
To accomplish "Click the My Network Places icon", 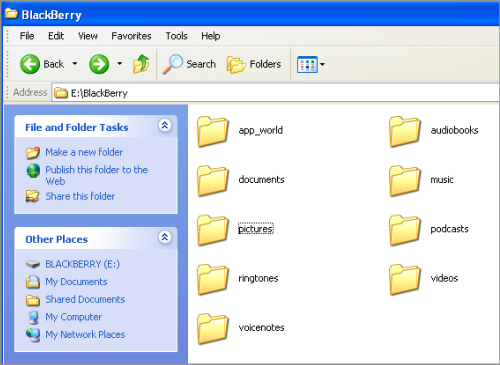I will click(33, 335).
